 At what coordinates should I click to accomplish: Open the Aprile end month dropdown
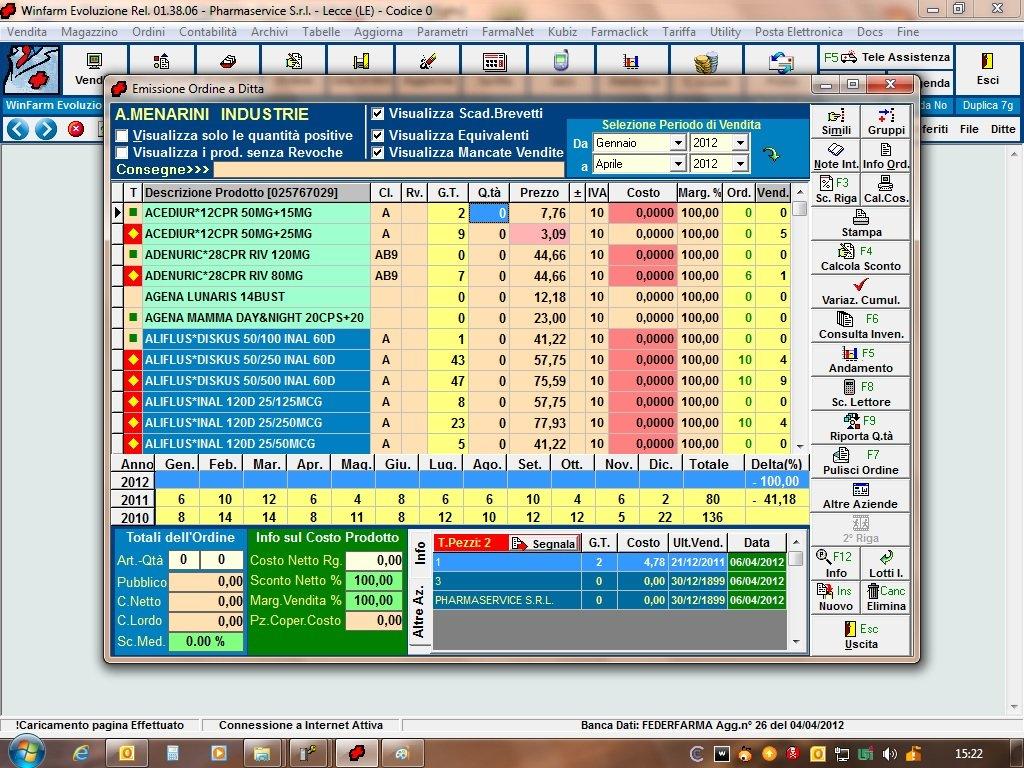click(x=677, y=164)
